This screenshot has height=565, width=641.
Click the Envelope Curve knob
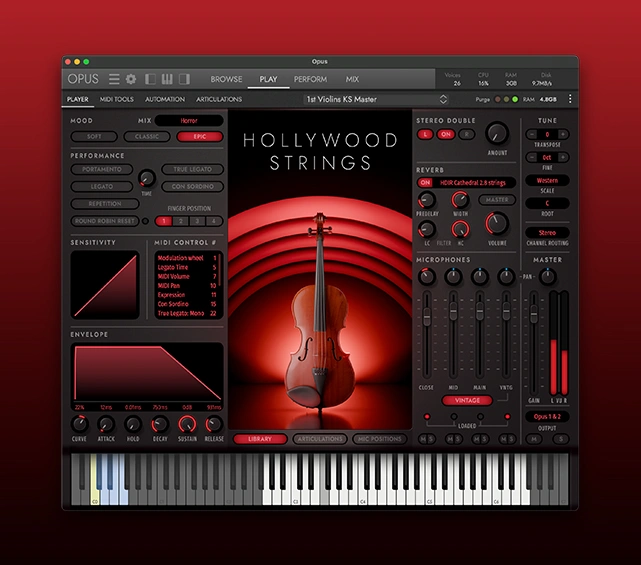click(79, 424)
